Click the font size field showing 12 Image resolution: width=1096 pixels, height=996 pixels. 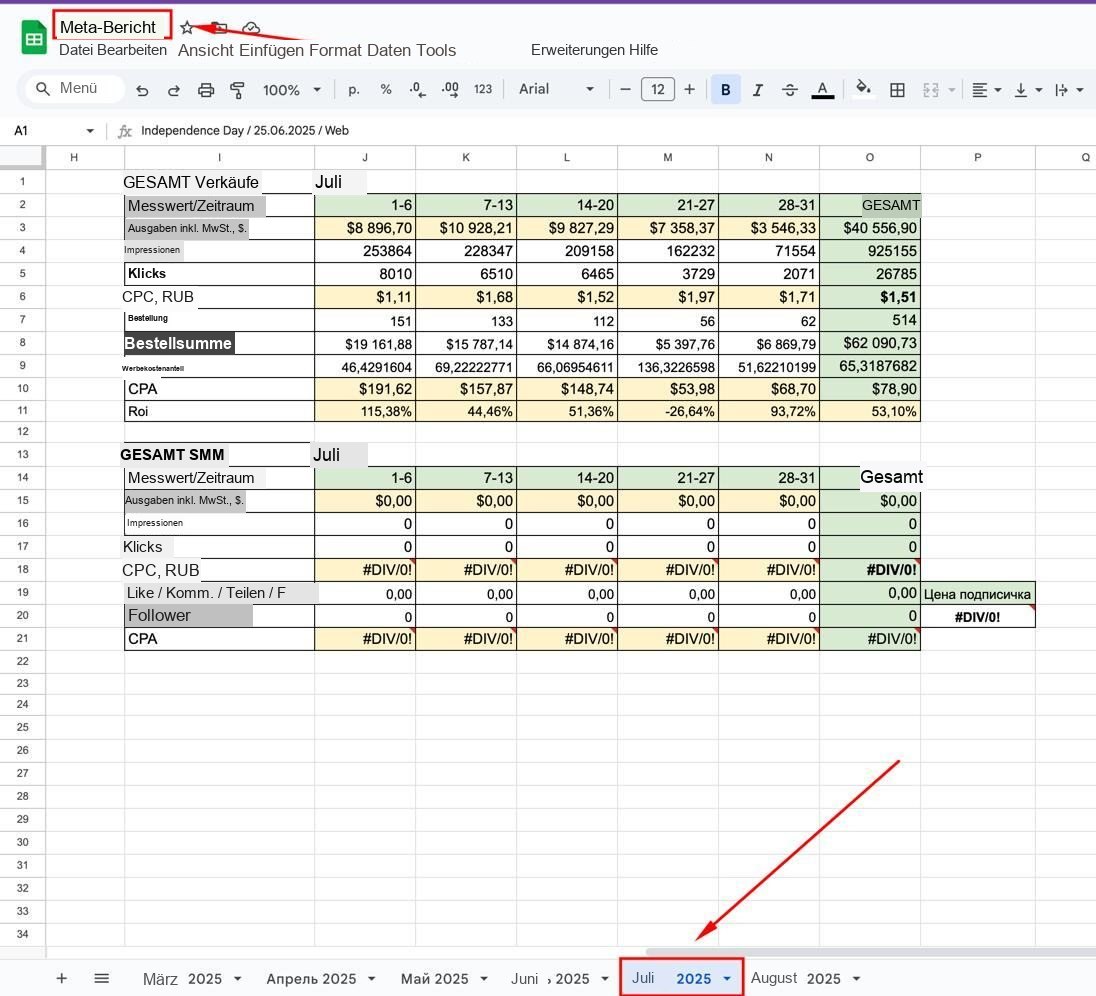[658, 89]
